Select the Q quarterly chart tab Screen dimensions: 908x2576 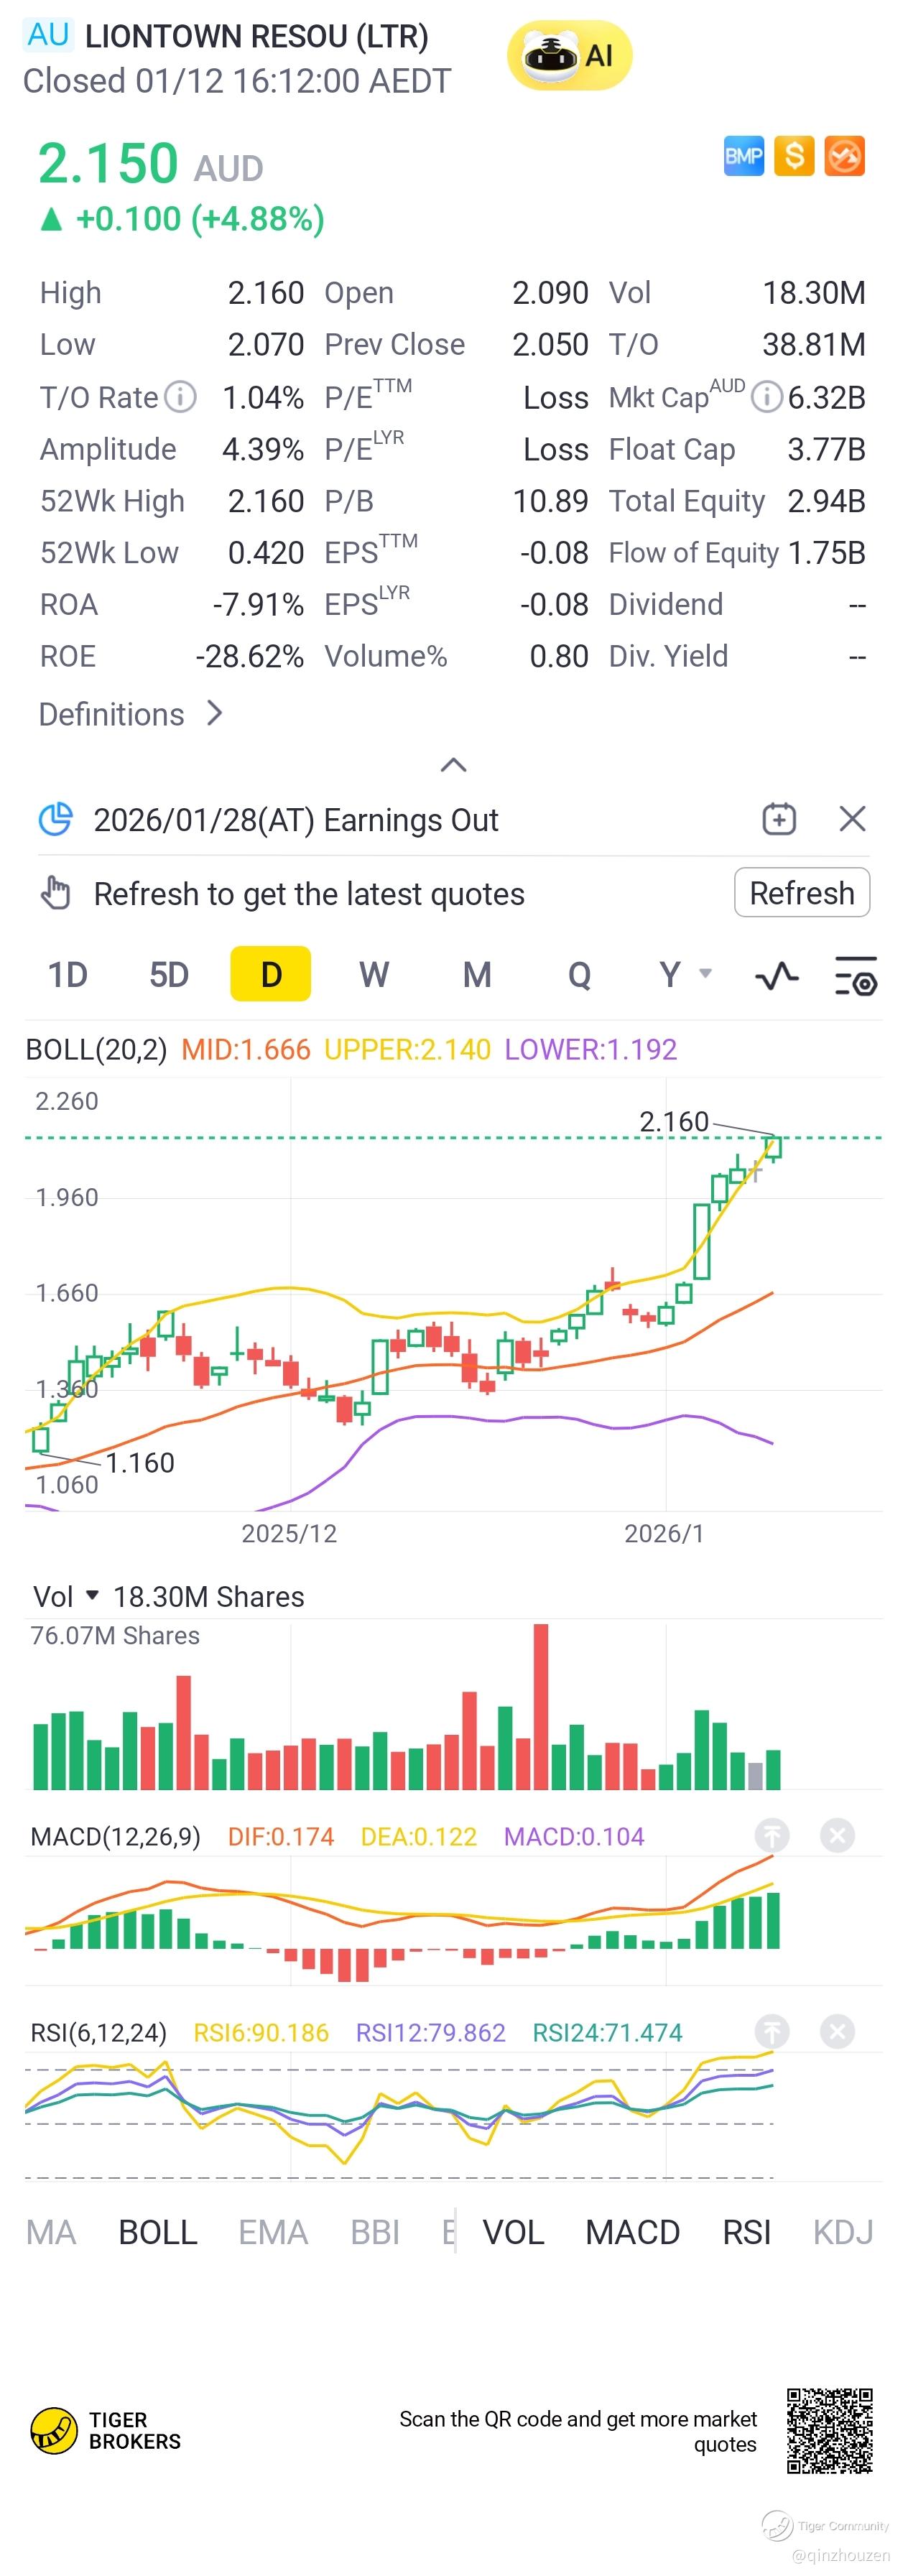pos(579,974)
